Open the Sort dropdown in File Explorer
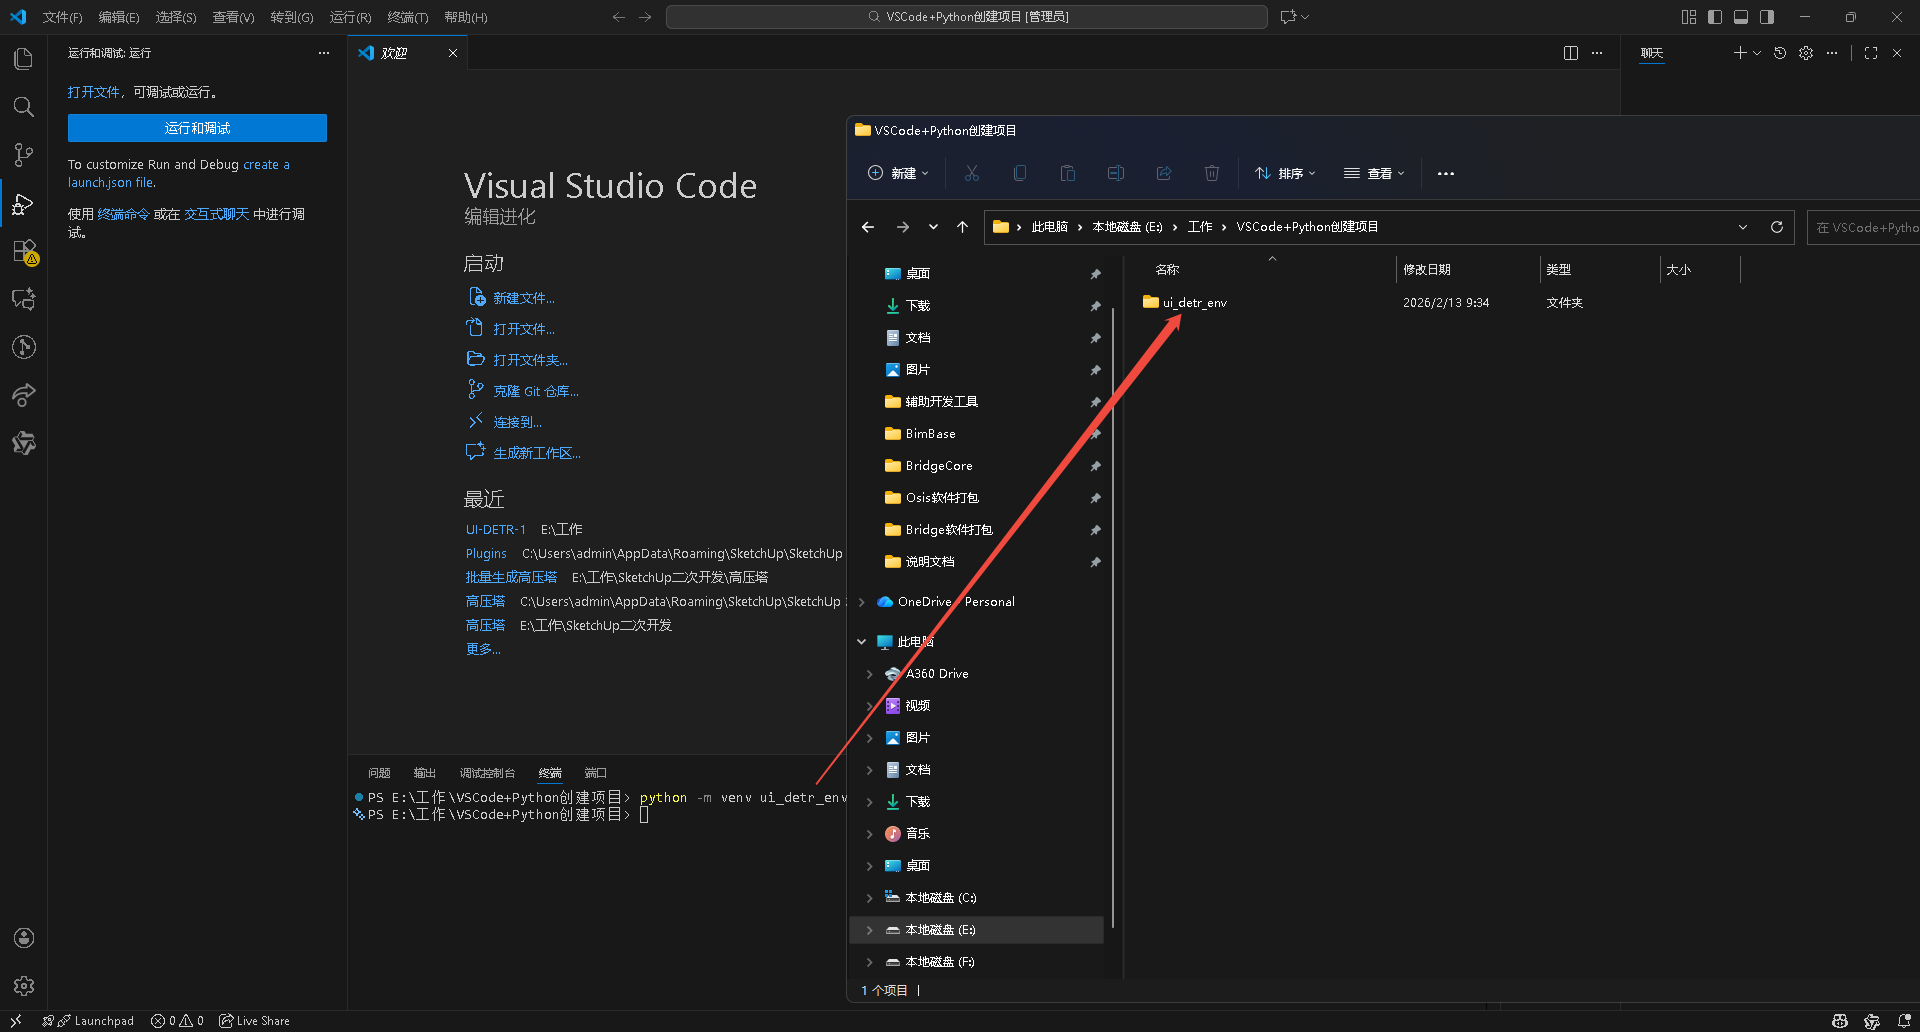The width and height of the screenshot is (1920, 1032). (1285, 173)
